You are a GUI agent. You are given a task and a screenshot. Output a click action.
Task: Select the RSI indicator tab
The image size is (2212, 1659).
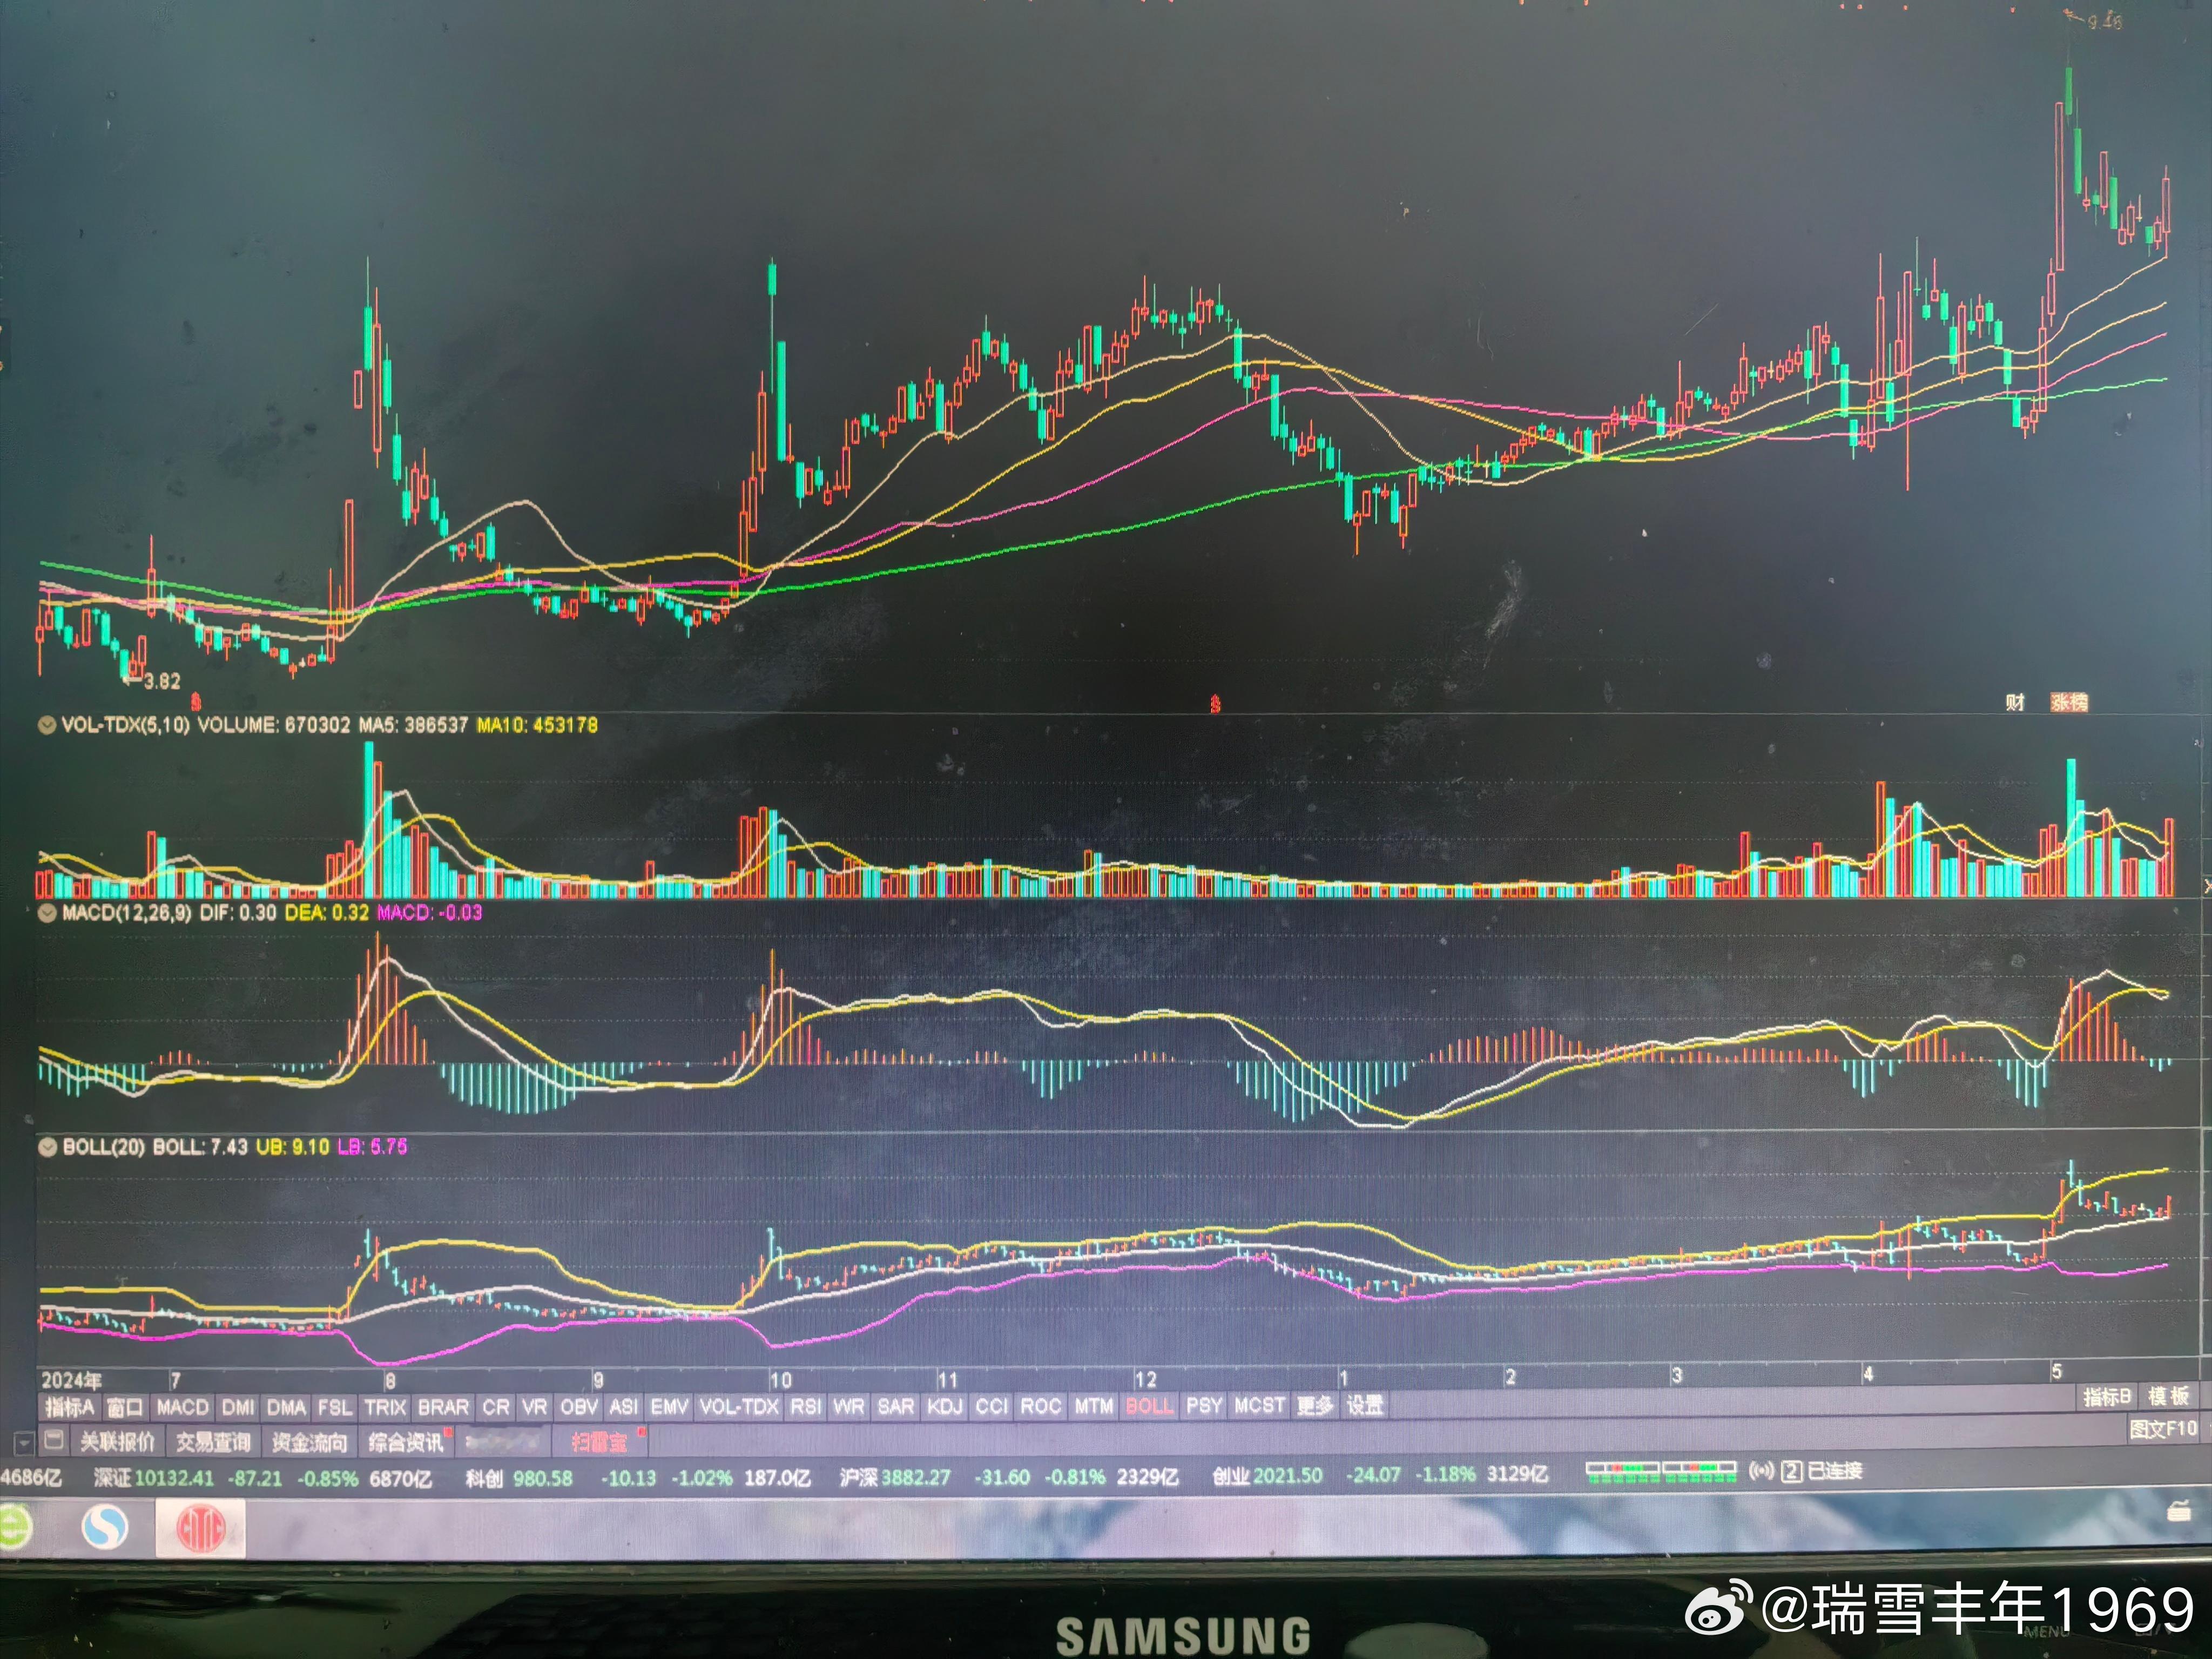[x=806, y=1407]
